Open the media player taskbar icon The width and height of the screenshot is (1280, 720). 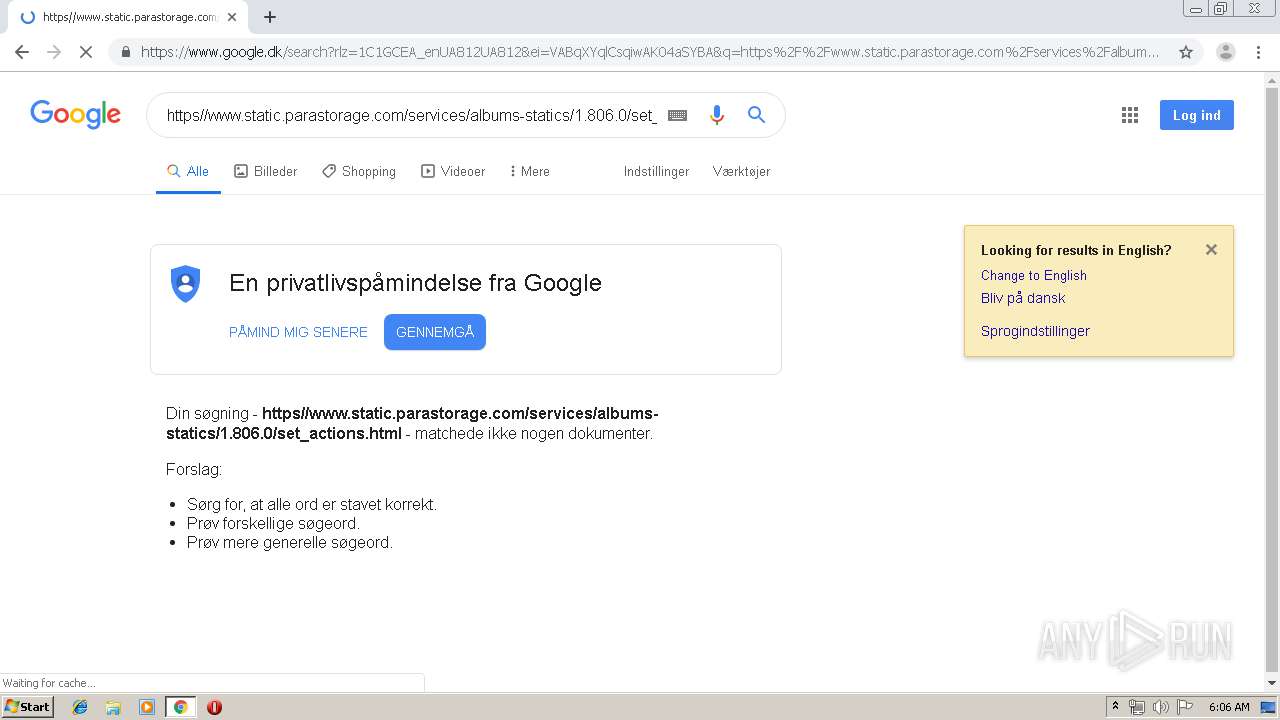click(x=147, y=707)
